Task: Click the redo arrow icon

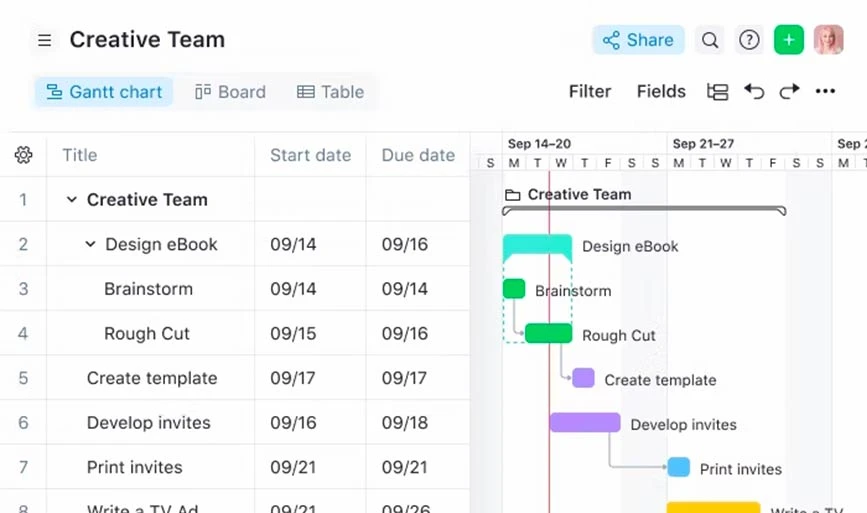Action: click(790, 92)
